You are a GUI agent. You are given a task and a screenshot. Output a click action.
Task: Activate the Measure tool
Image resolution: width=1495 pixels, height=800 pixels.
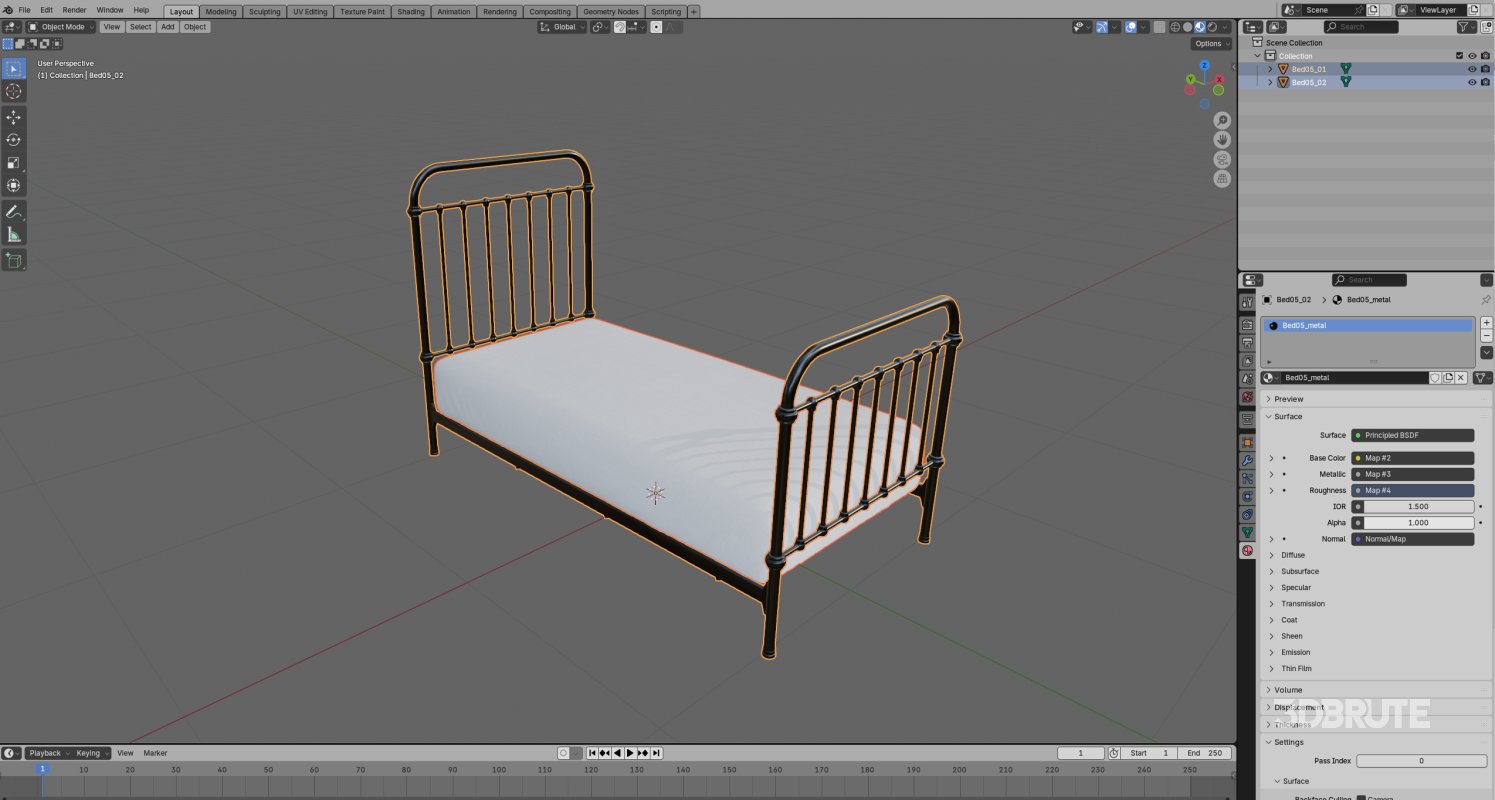[x=13, y=234]
